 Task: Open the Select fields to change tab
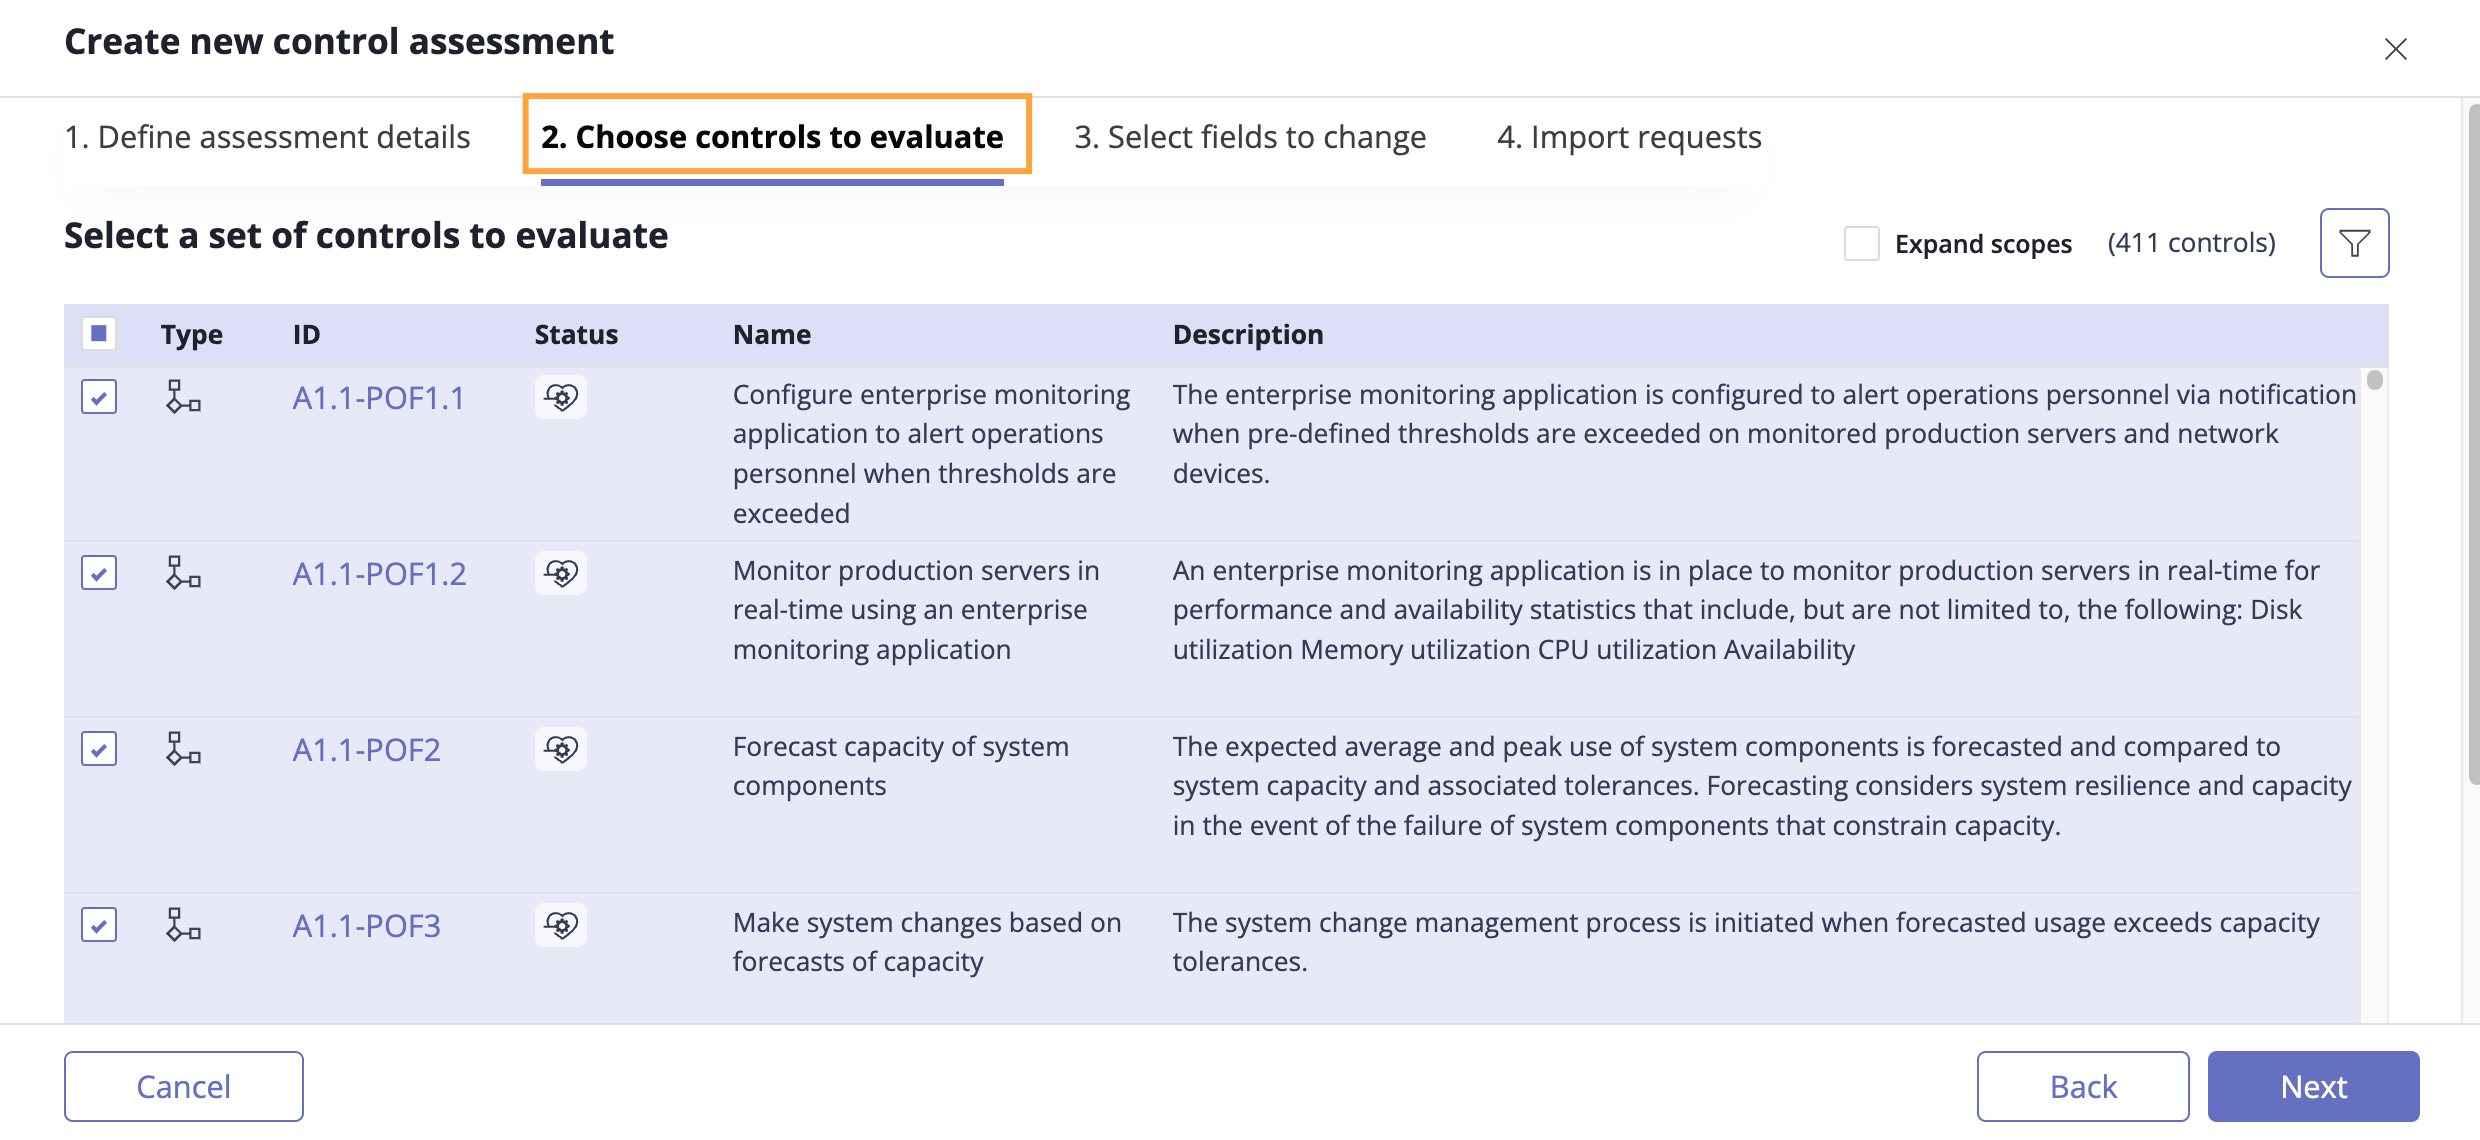pos(1250,137)
